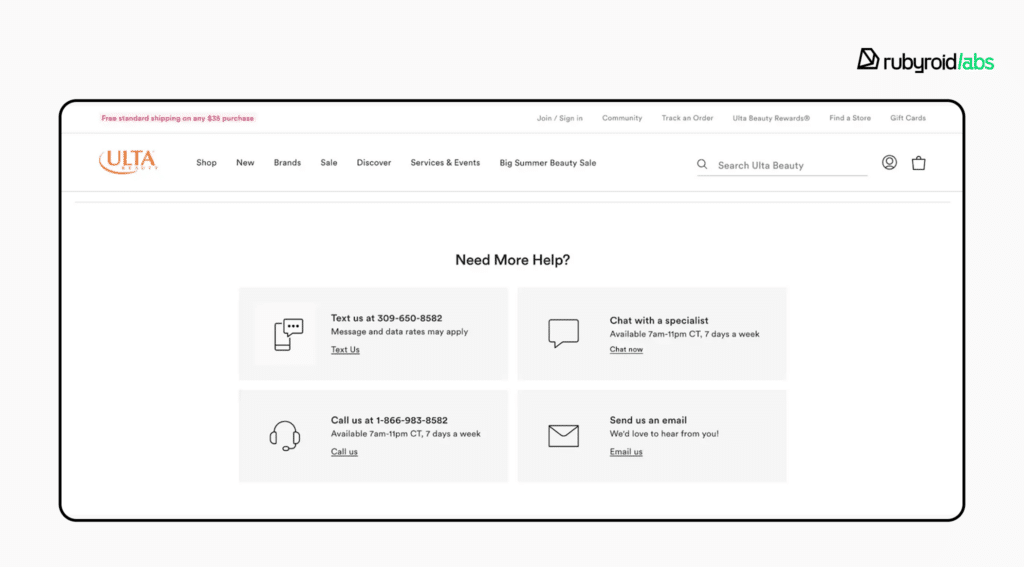Click the Chat now link
Screen dimensions: 1024x567
point(626,350)
